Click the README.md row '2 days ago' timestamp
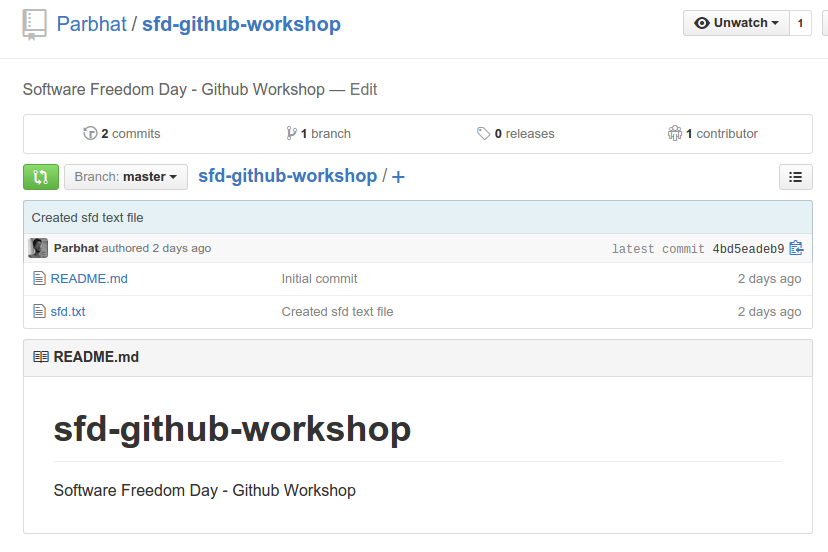Image resolution: width=828 pixels, height=552 pixels. pyautogui.click(x=769, y=279)
